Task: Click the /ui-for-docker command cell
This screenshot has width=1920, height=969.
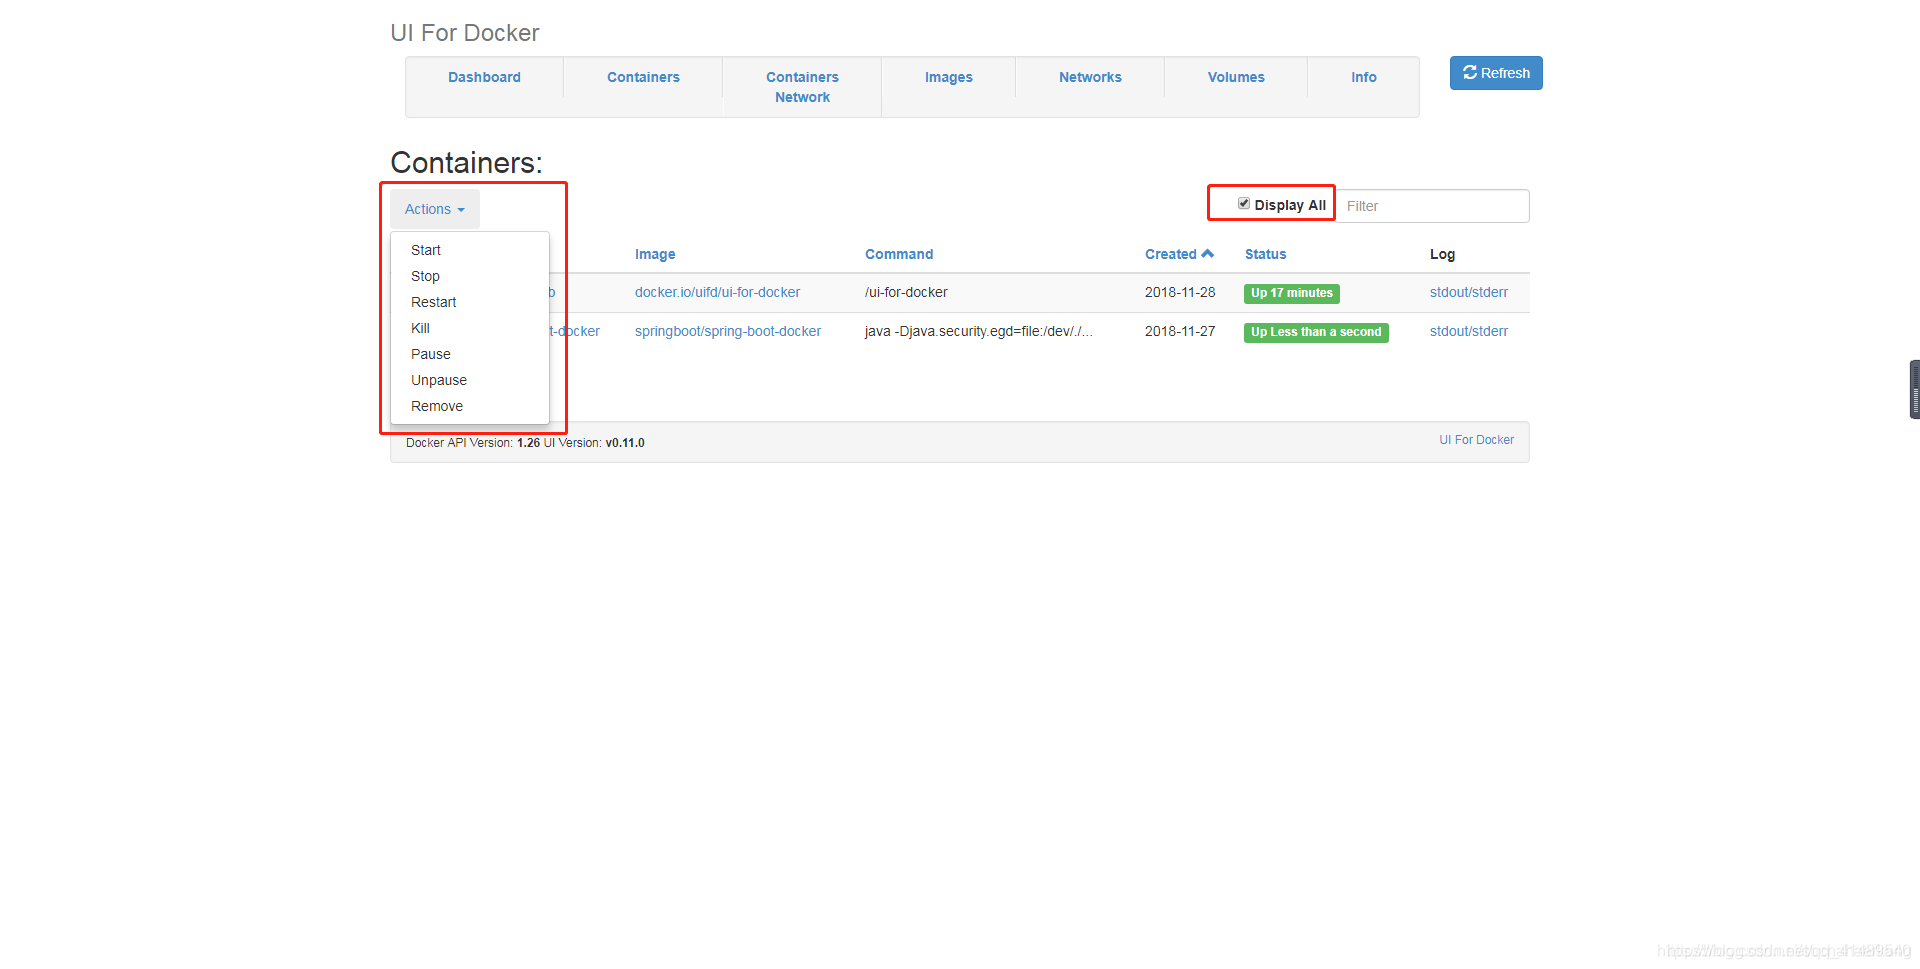Action: [x=906, y=292]
